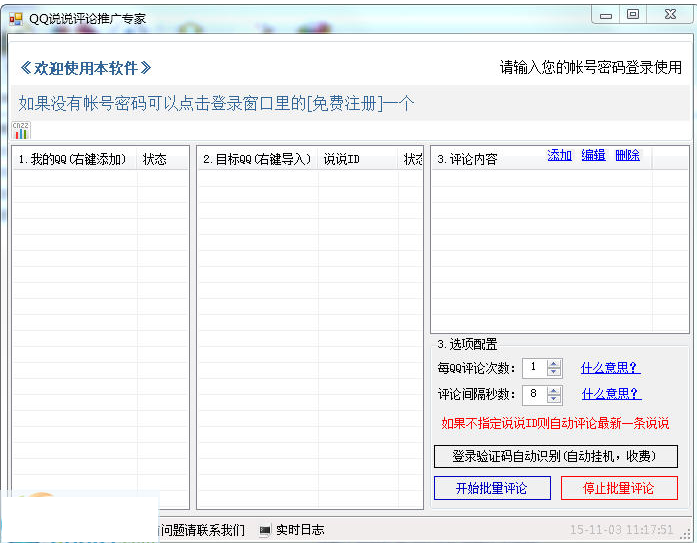
Task: Click the 每QQ评论次数 number field
Action: click(535, 368)
